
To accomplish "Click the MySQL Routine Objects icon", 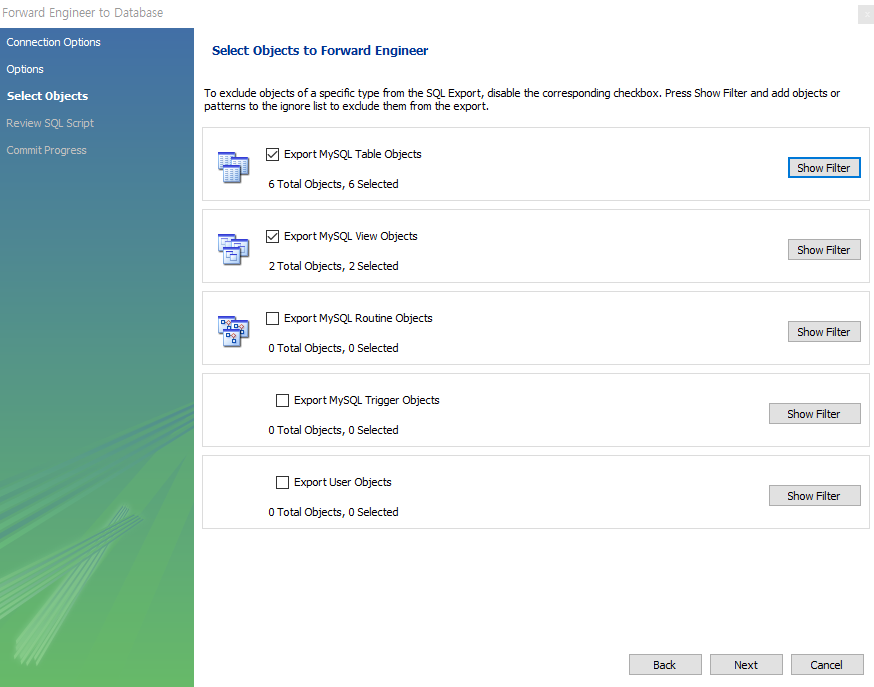I will point(233,331).
